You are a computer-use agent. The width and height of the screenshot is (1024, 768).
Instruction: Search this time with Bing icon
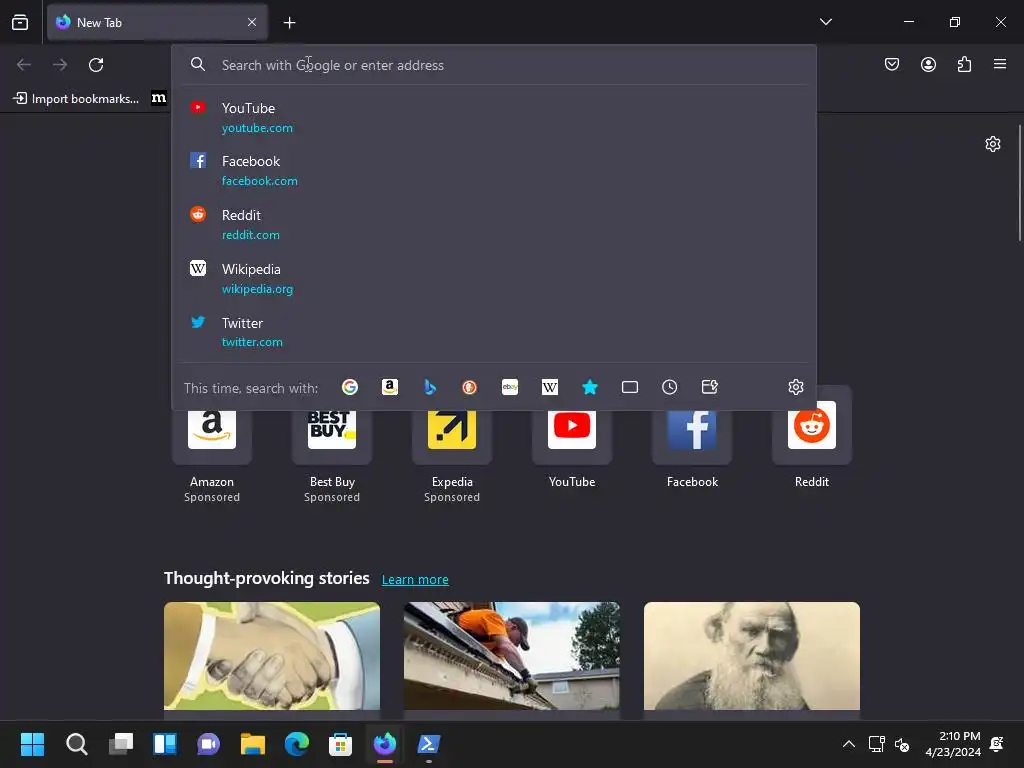coord(430,387)
